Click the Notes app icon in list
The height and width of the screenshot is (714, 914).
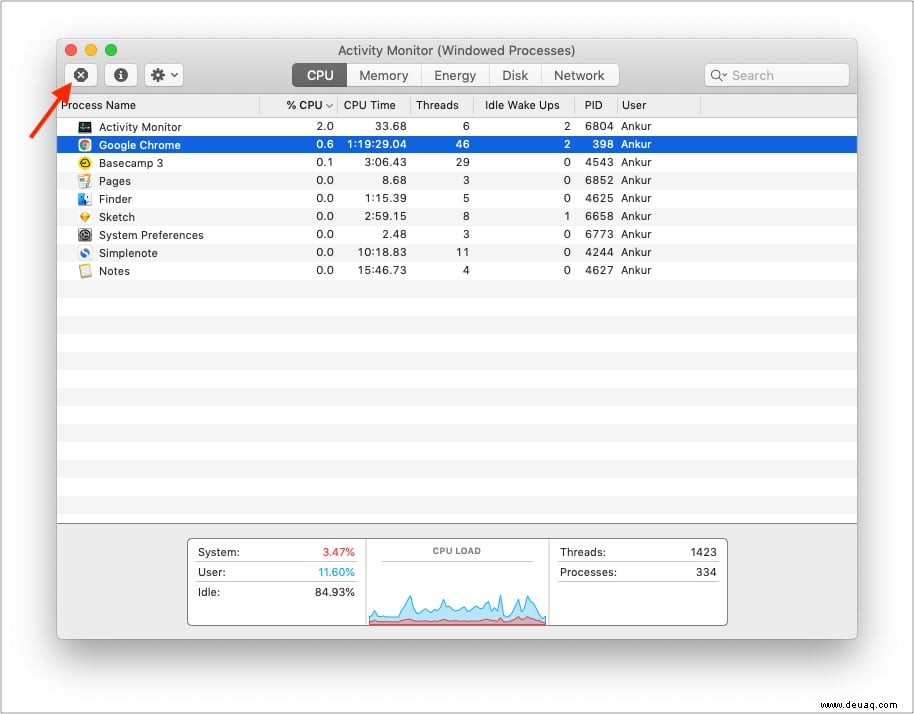85,271
